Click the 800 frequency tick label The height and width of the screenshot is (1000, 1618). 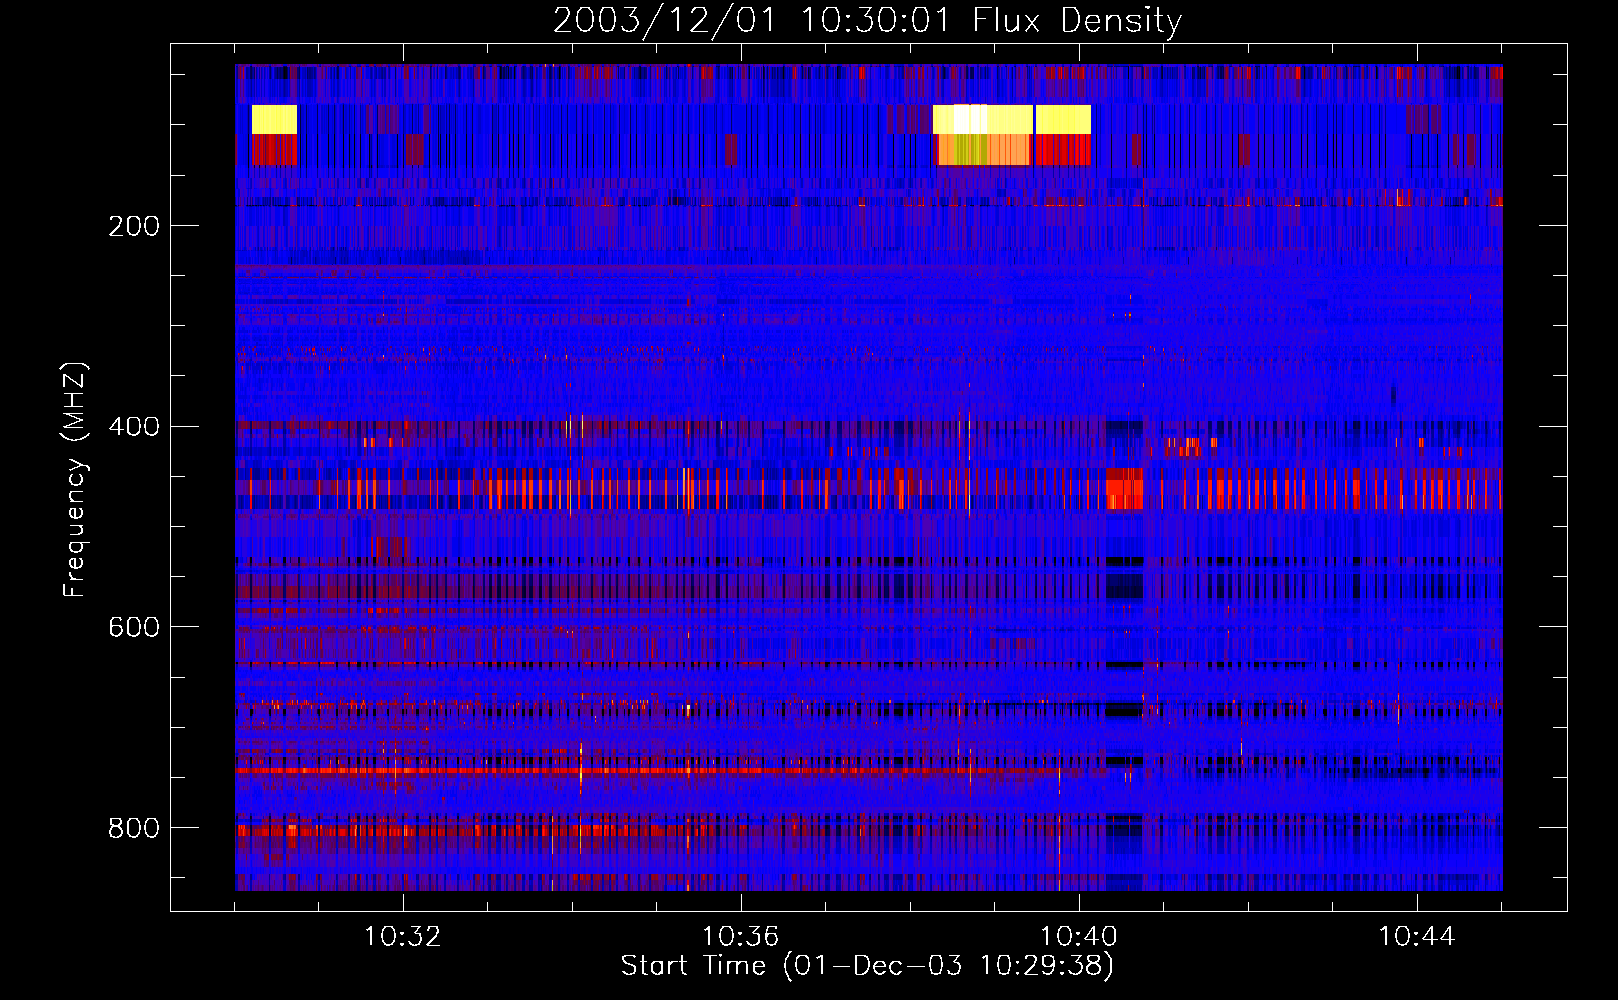point(134,828)
